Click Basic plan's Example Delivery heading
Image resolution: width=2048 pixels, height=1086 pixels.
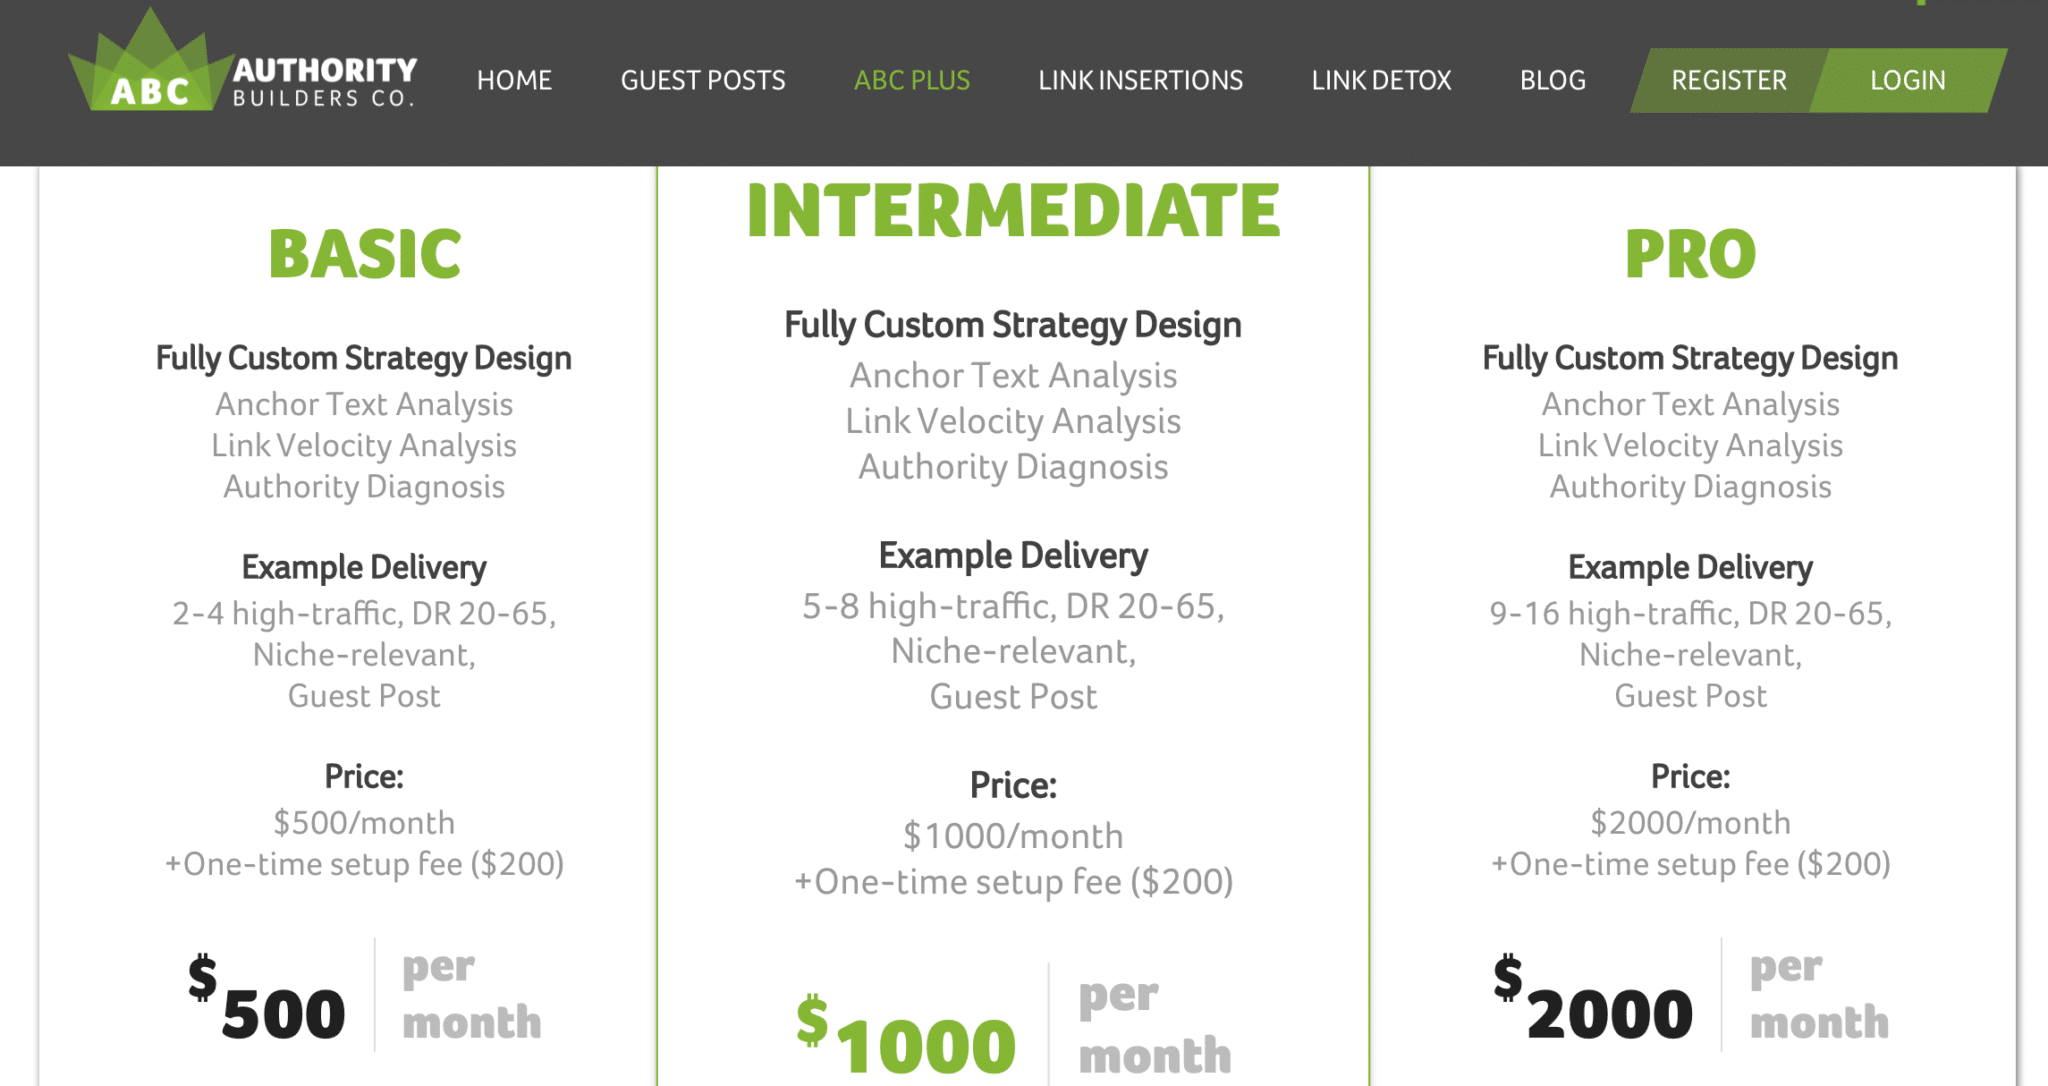tap(364, 567)
